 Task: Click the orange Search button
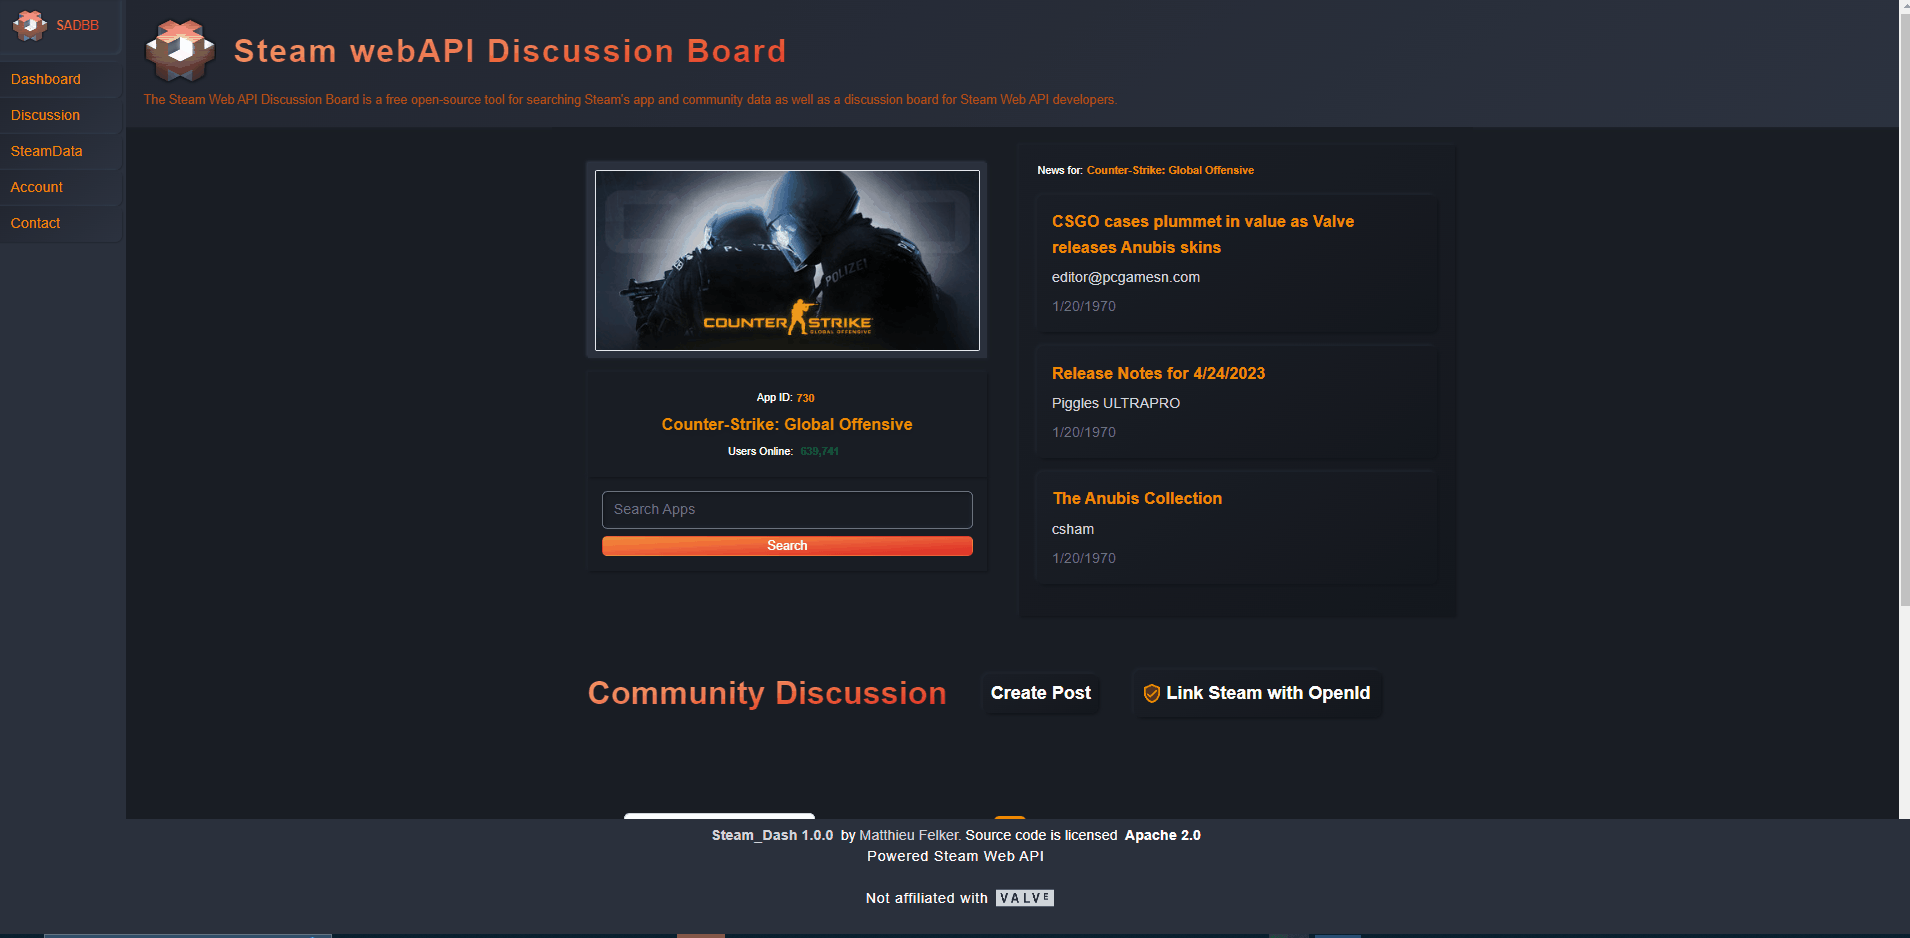787,546
